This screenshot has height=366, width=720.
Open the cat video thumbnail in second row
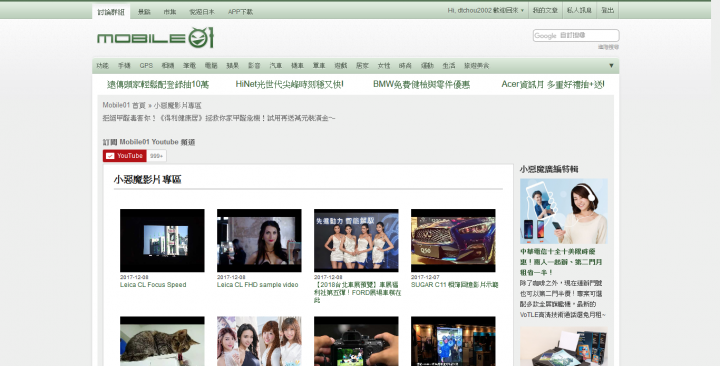[162, 341]
